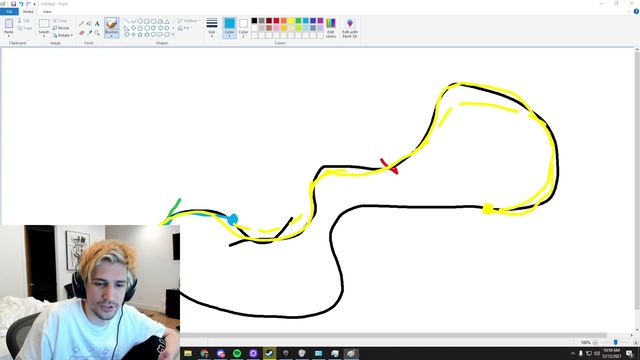Expand the Paste dropdown arrow
This screenshot has width=640, height=360.
click(x=9, y=36)
